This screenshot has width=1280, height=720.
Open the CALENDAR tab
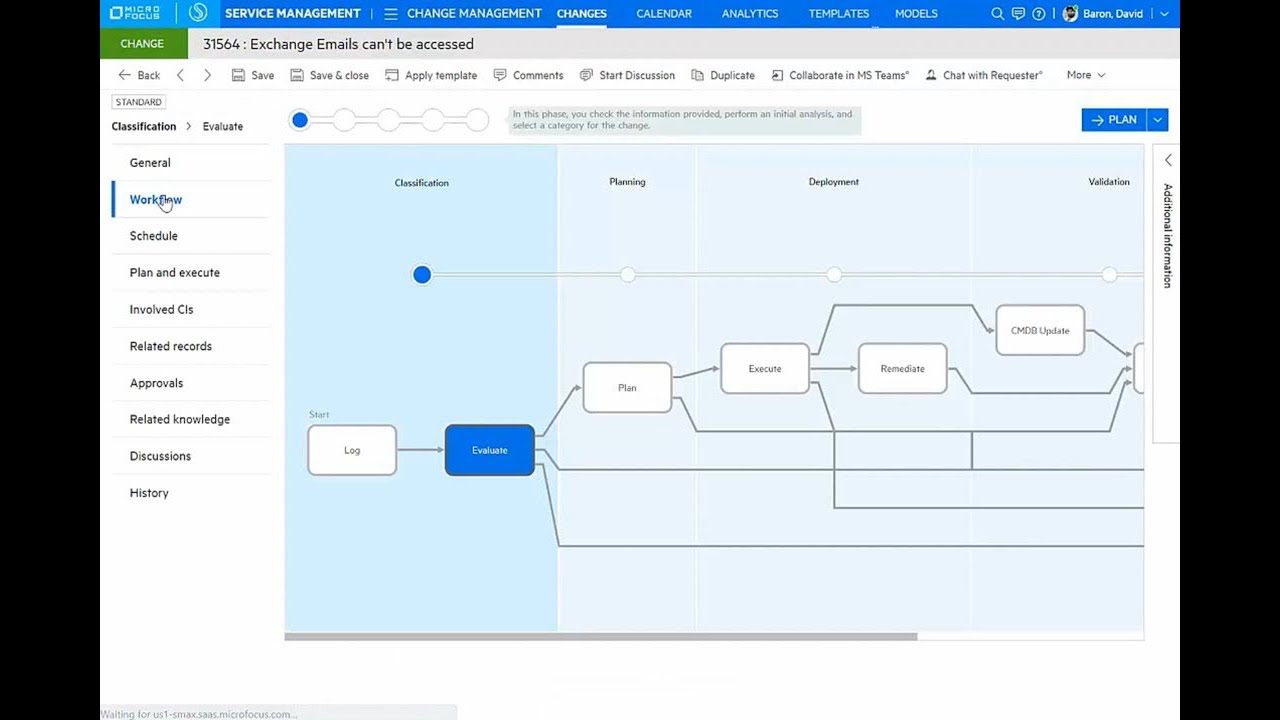pos(664,14)
